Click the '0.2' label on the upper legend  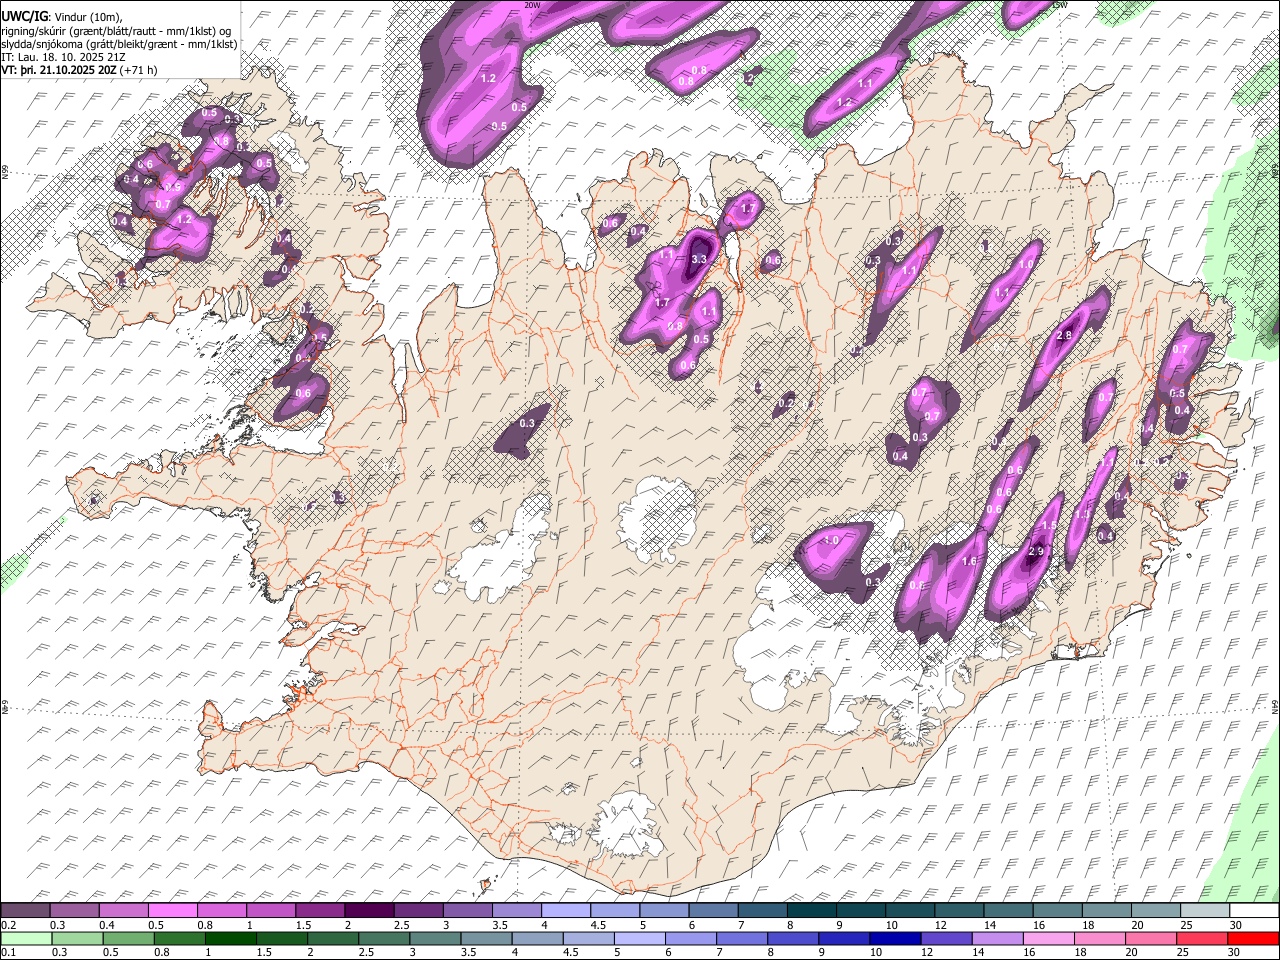8,925
